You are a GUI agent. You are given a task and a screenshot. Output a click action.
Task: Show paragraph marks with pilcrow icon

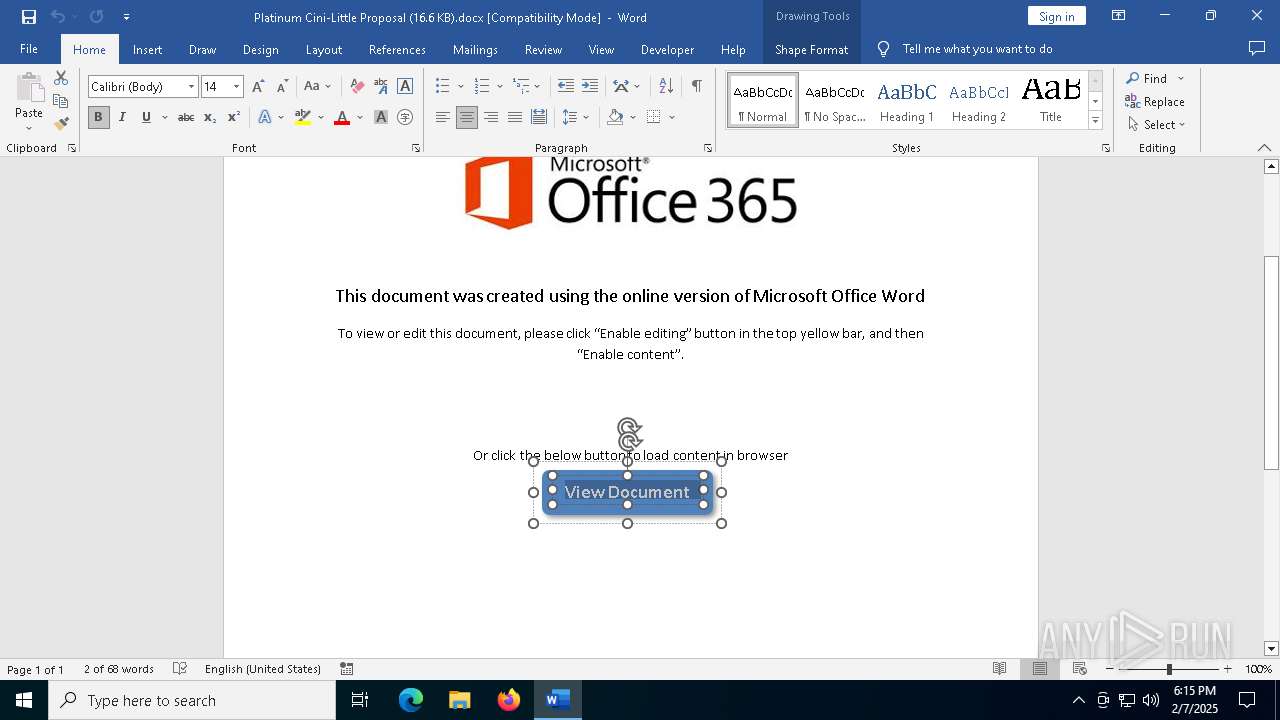696,86
